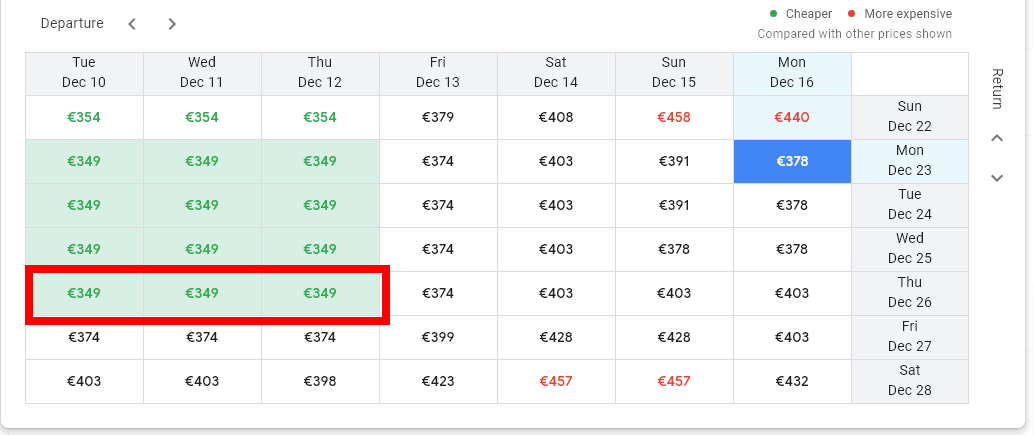Click the previous departure dates arrow

click(132, 24)
